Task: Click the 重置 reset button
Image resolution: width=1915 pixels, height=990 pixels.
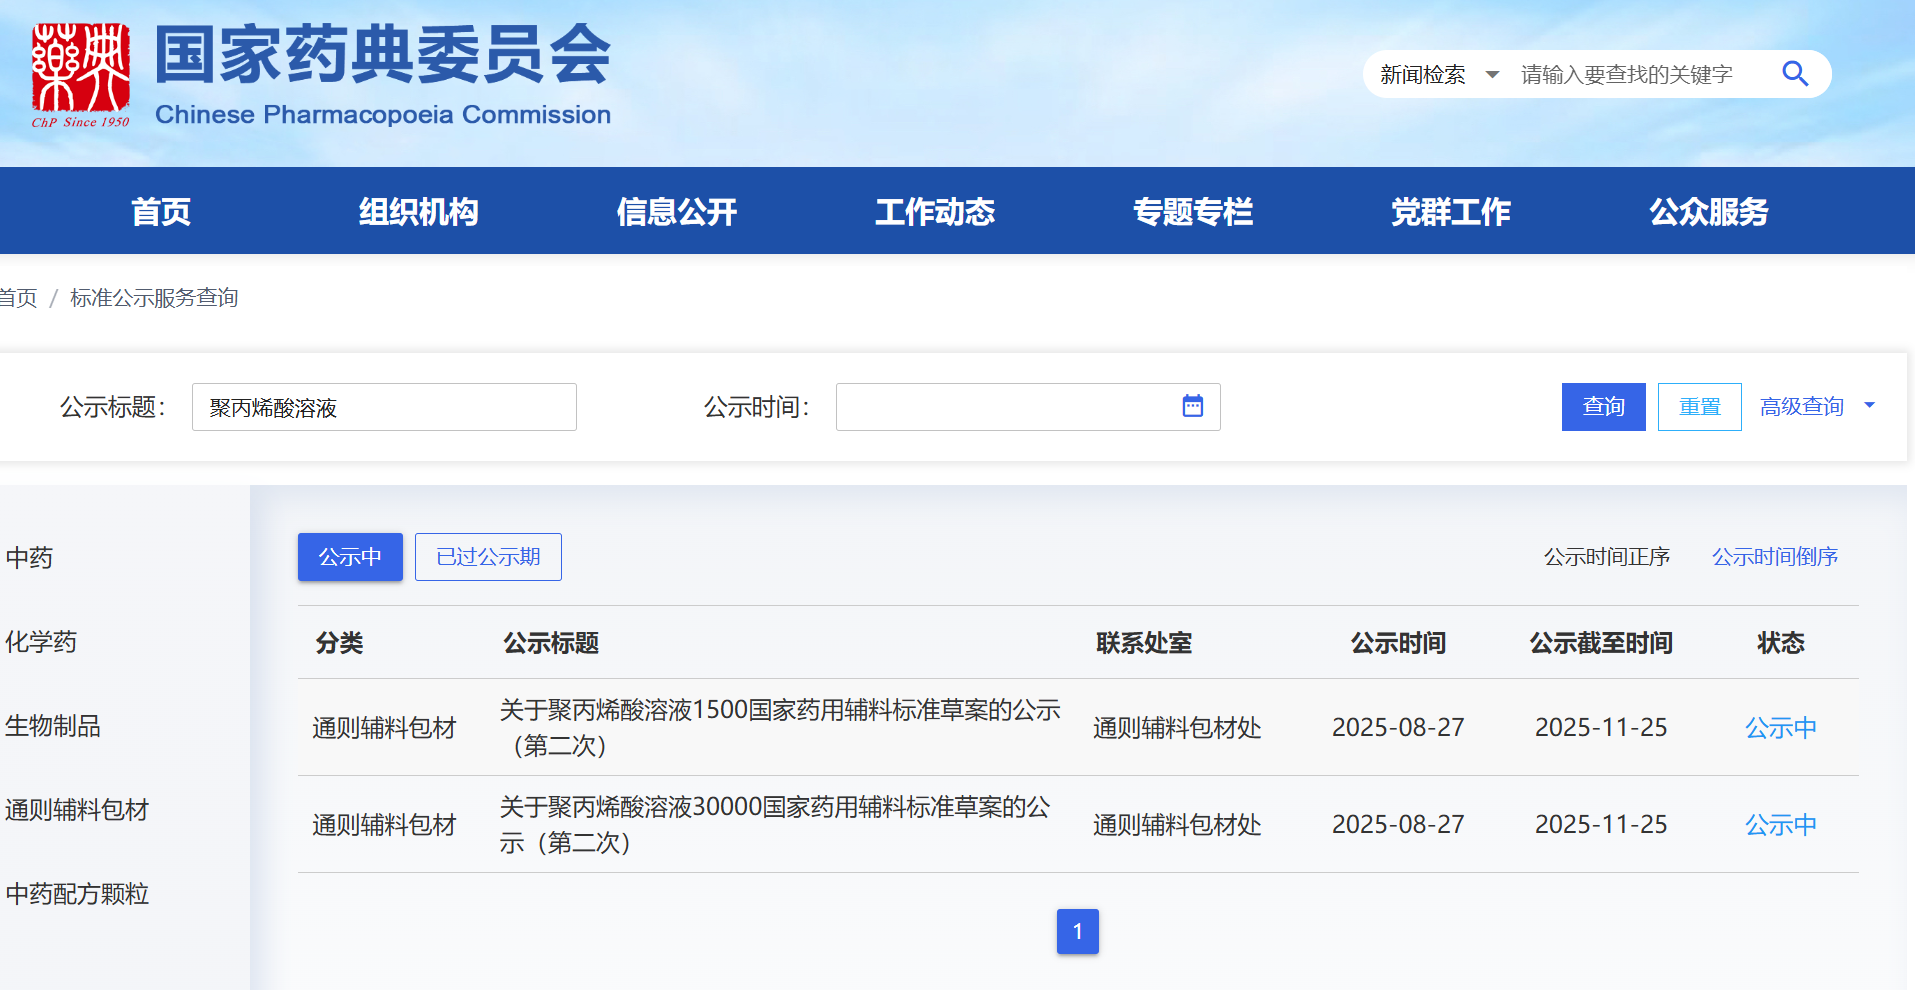Action: [x=1699, y=407]
